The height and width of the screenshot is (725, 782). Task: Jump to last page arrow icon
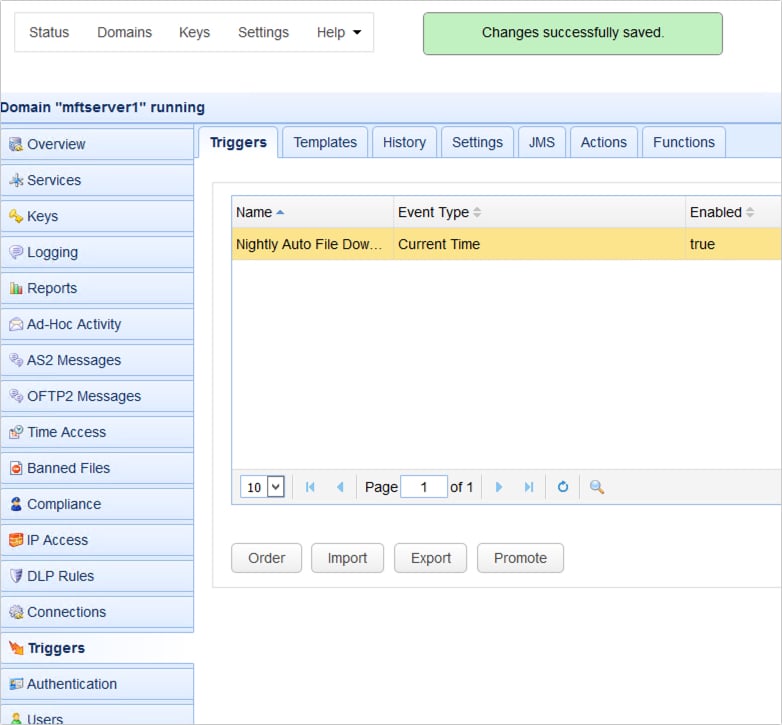coord(529,487)
